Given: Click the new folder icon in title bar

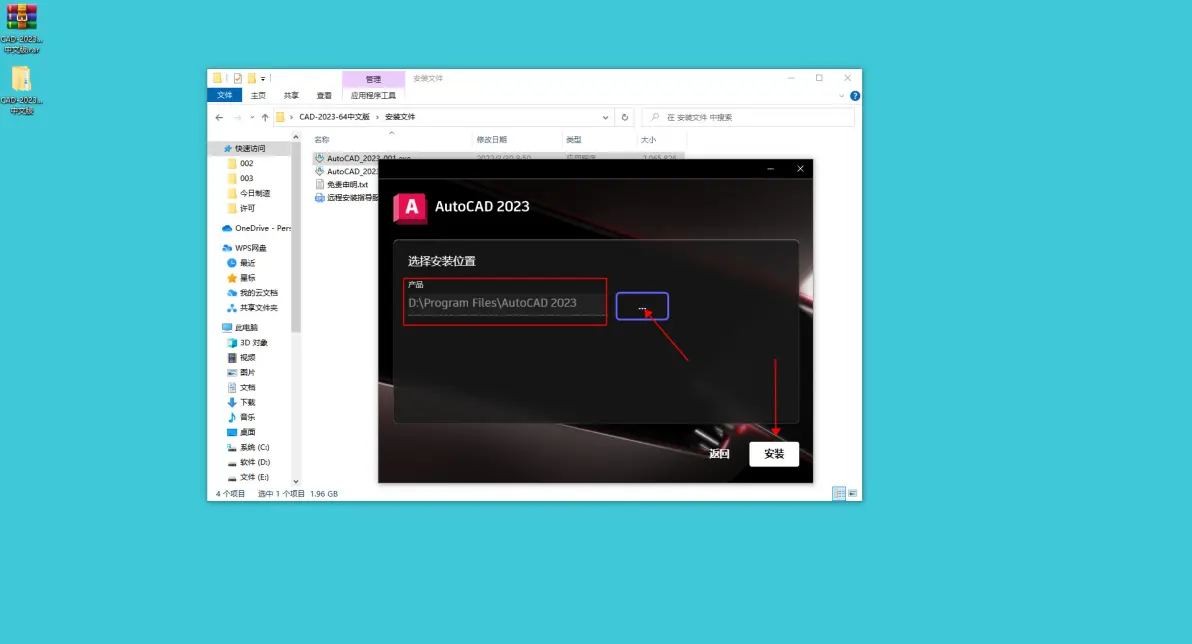Looking at the screenshot, I should pos(252,78).
